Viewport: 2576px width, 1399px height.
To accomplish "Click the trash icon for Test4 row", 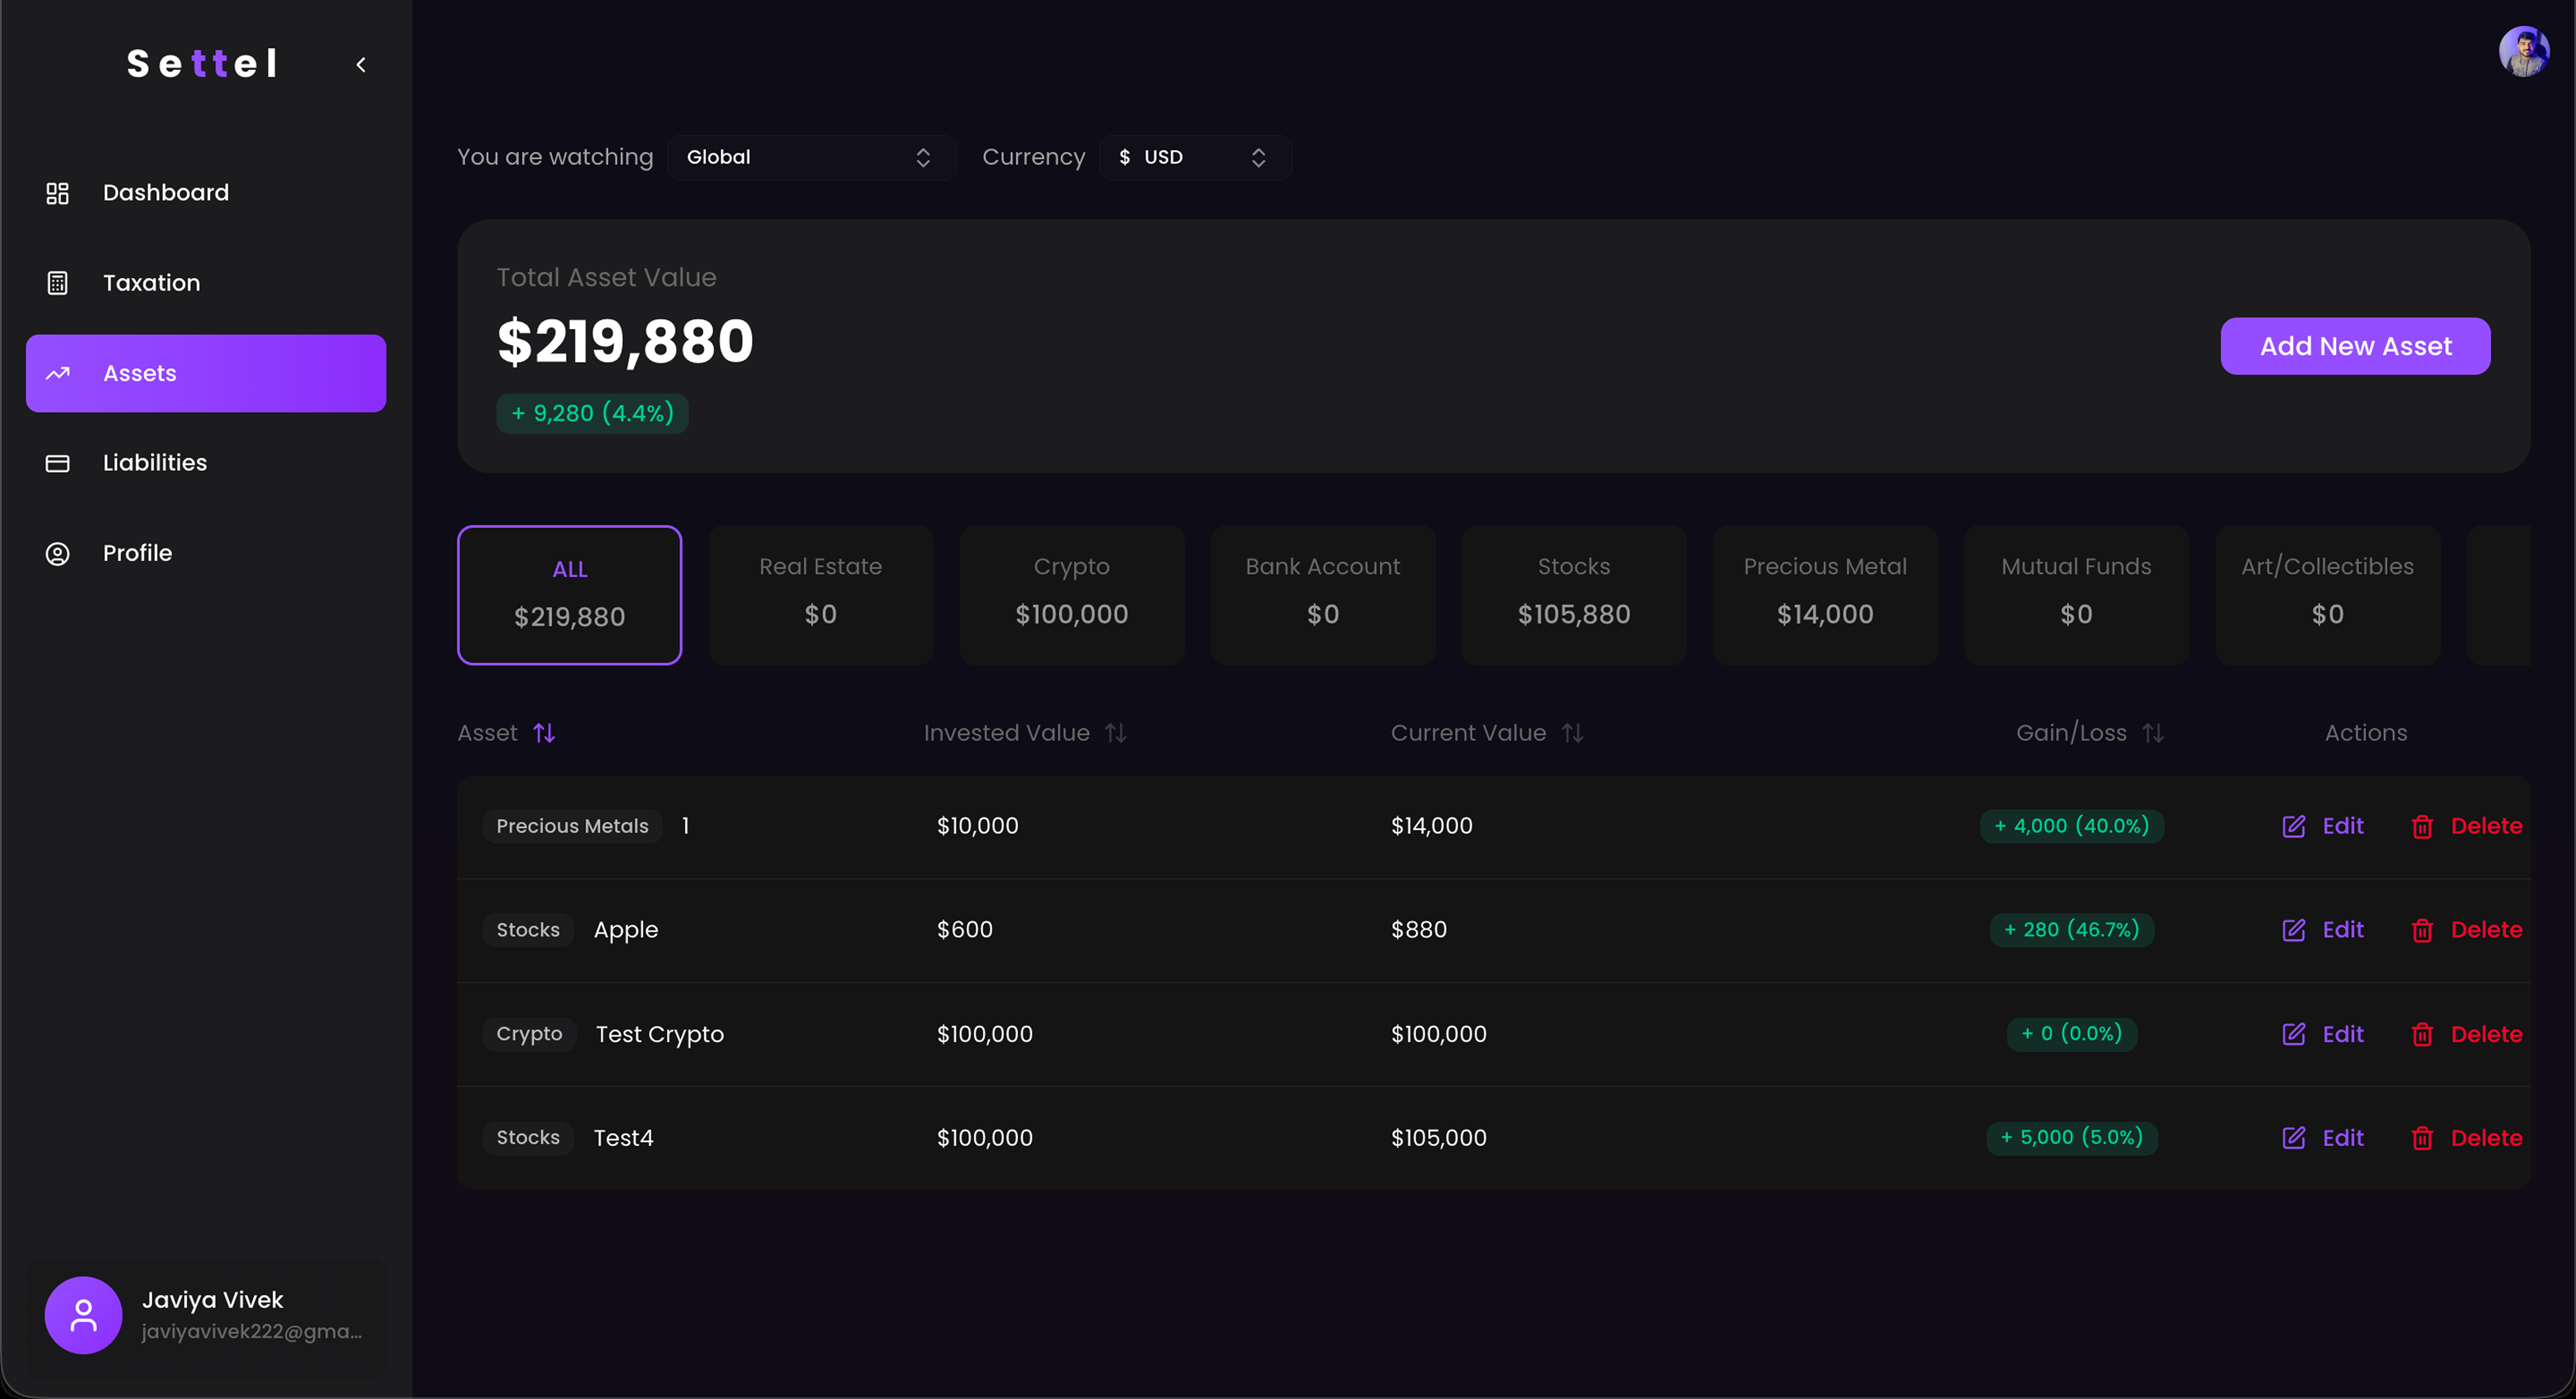I will pyautogui.click(x=2421, y=1138).
